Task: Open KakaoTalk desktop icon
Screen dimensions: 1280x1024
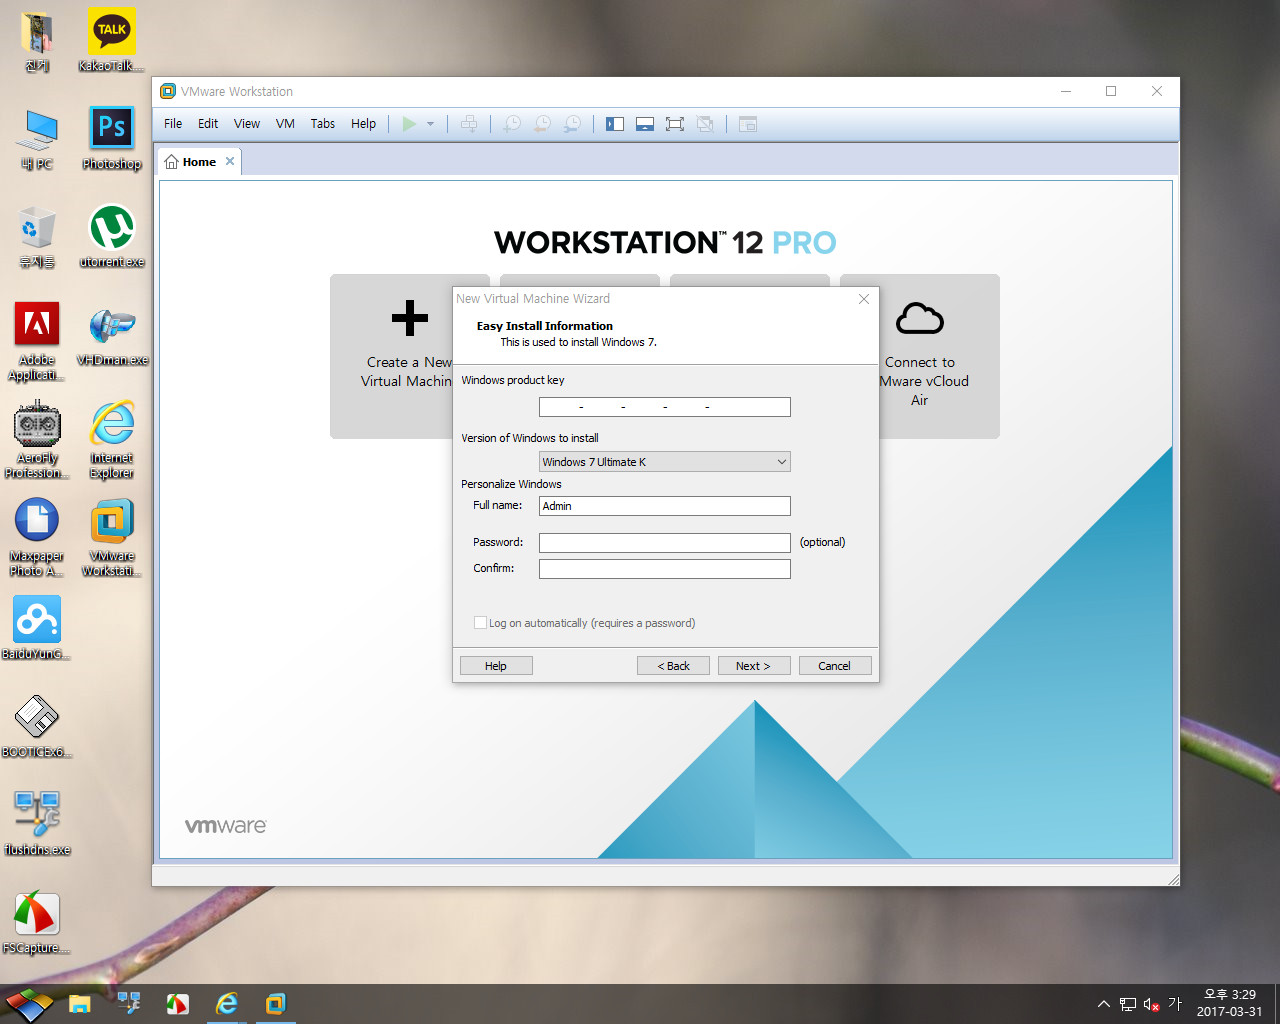Action: (111, 40)
